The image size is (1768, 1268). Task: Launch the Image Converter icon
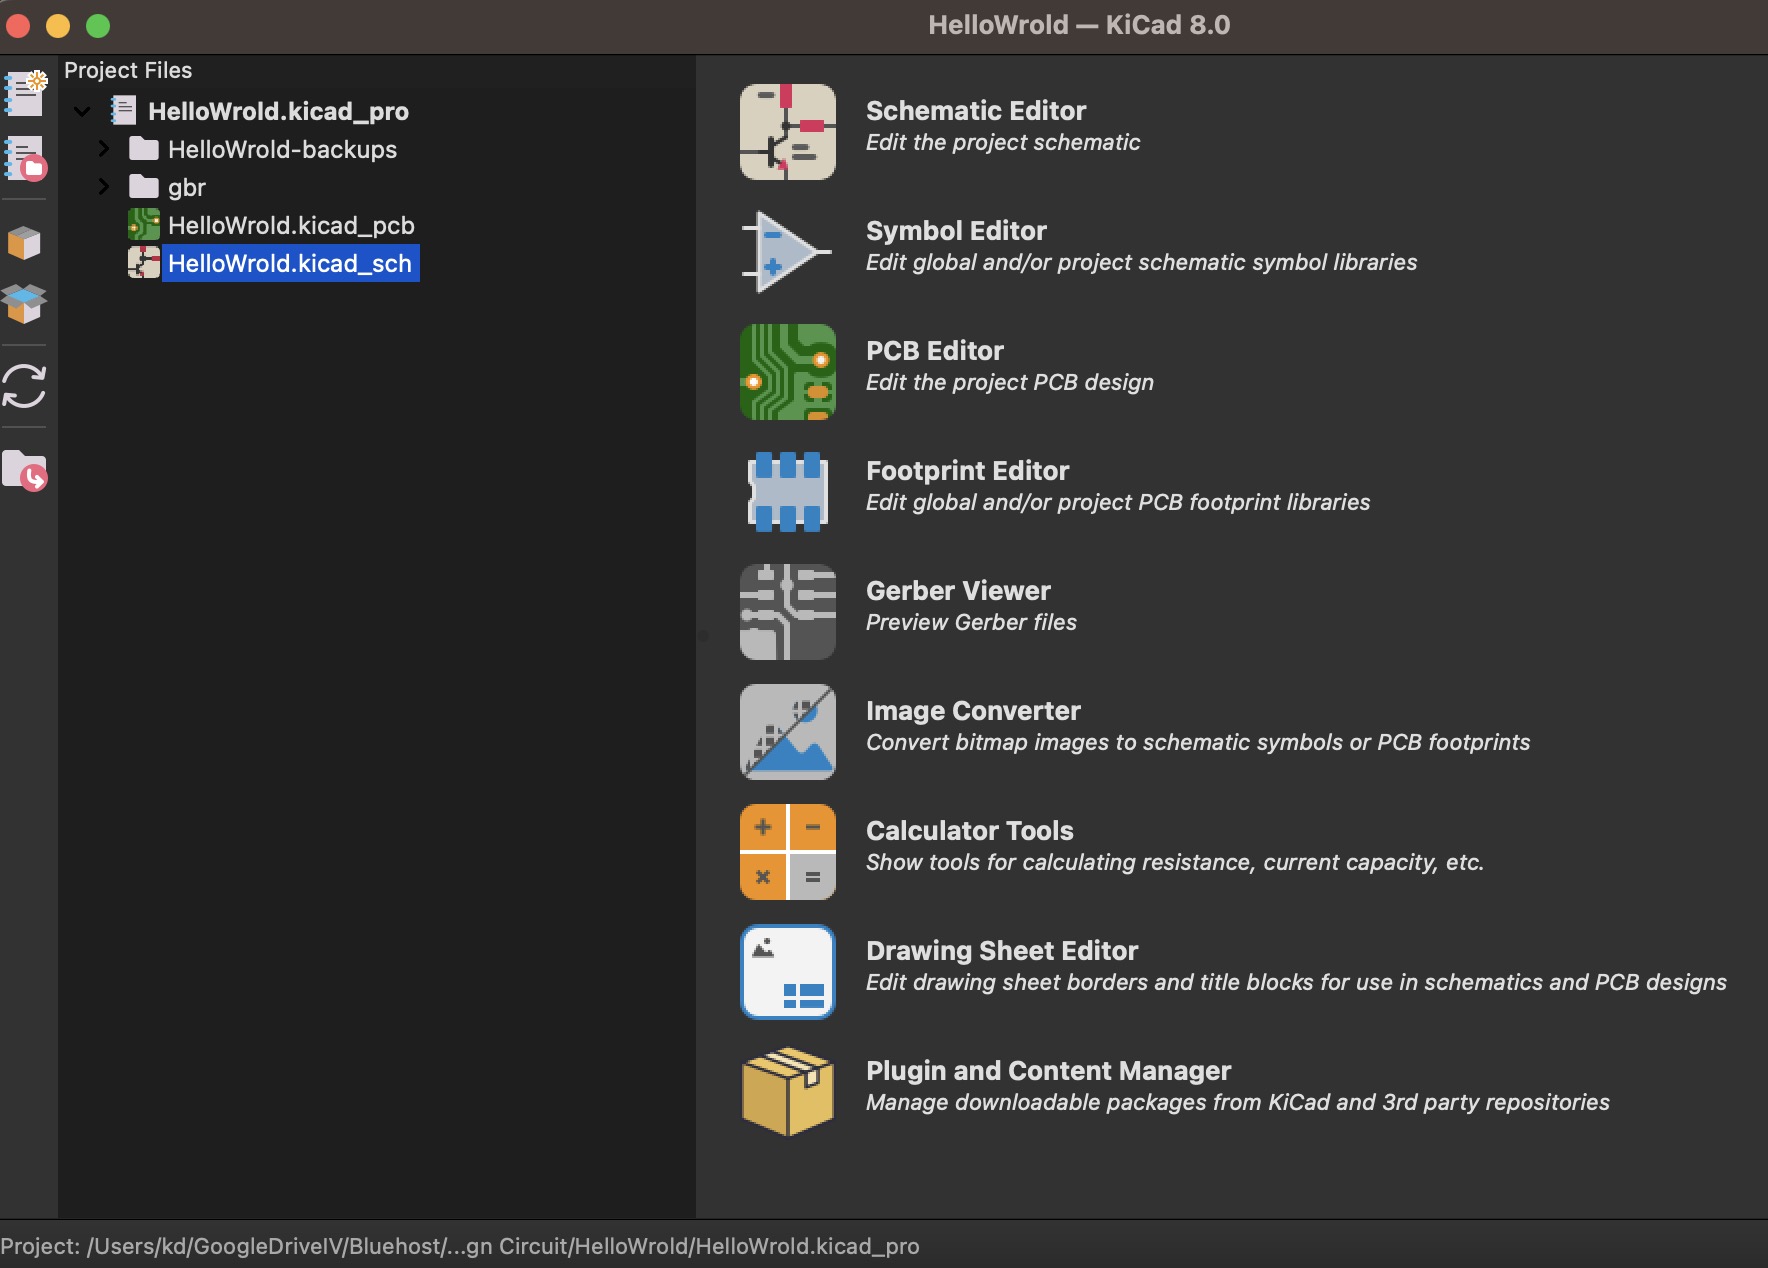coord(788,732)
